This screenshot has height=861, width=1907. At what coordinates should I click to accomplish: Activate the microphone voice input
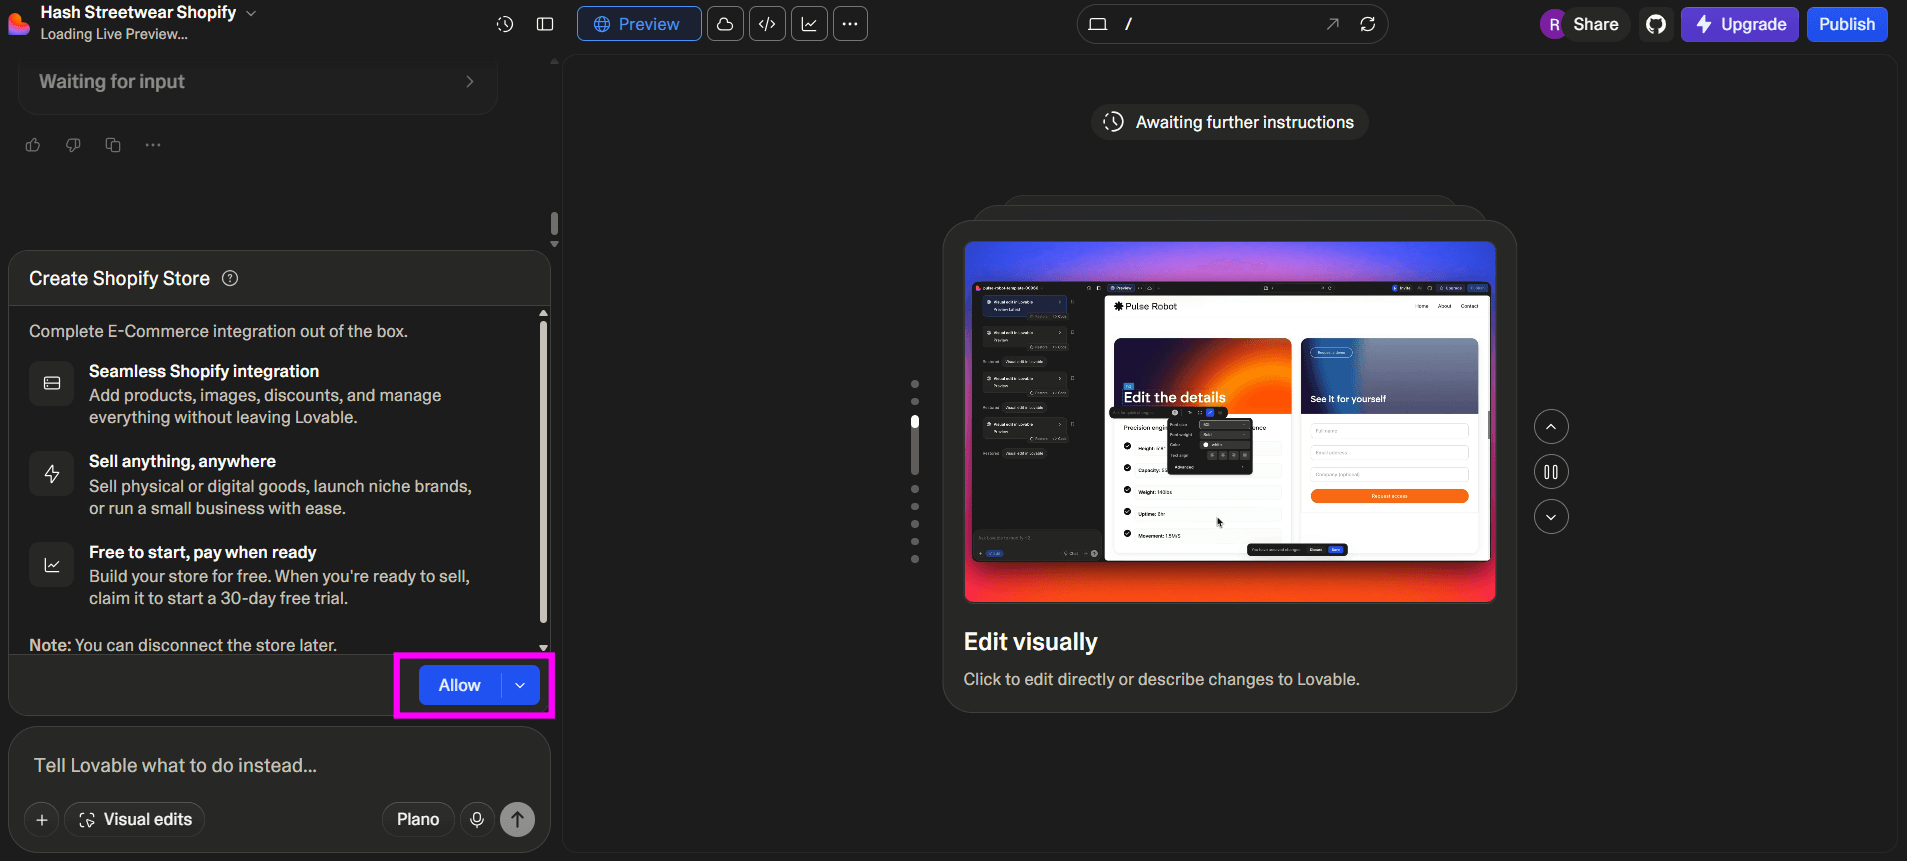[477, 820]
